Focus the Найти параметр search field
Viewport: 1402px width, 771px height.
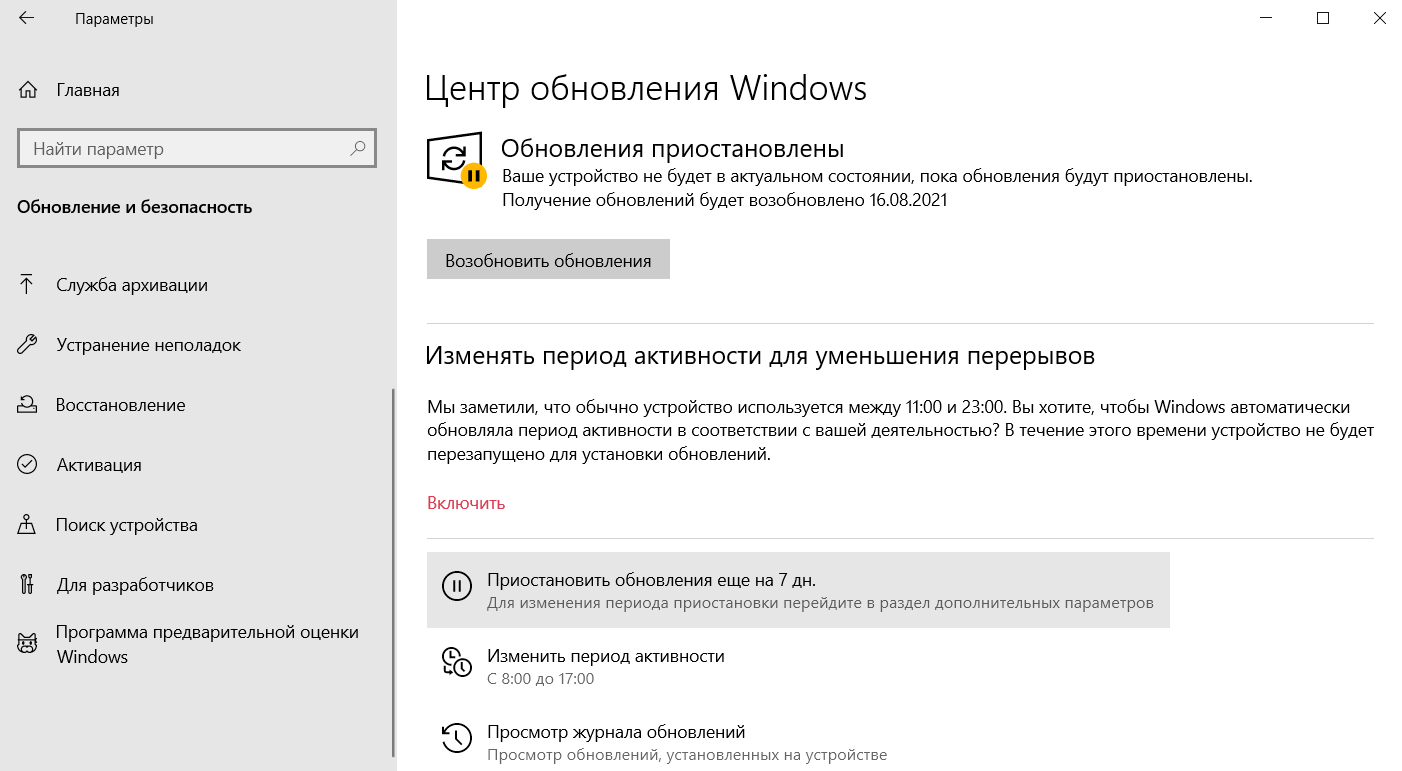[x=197, y=148]
